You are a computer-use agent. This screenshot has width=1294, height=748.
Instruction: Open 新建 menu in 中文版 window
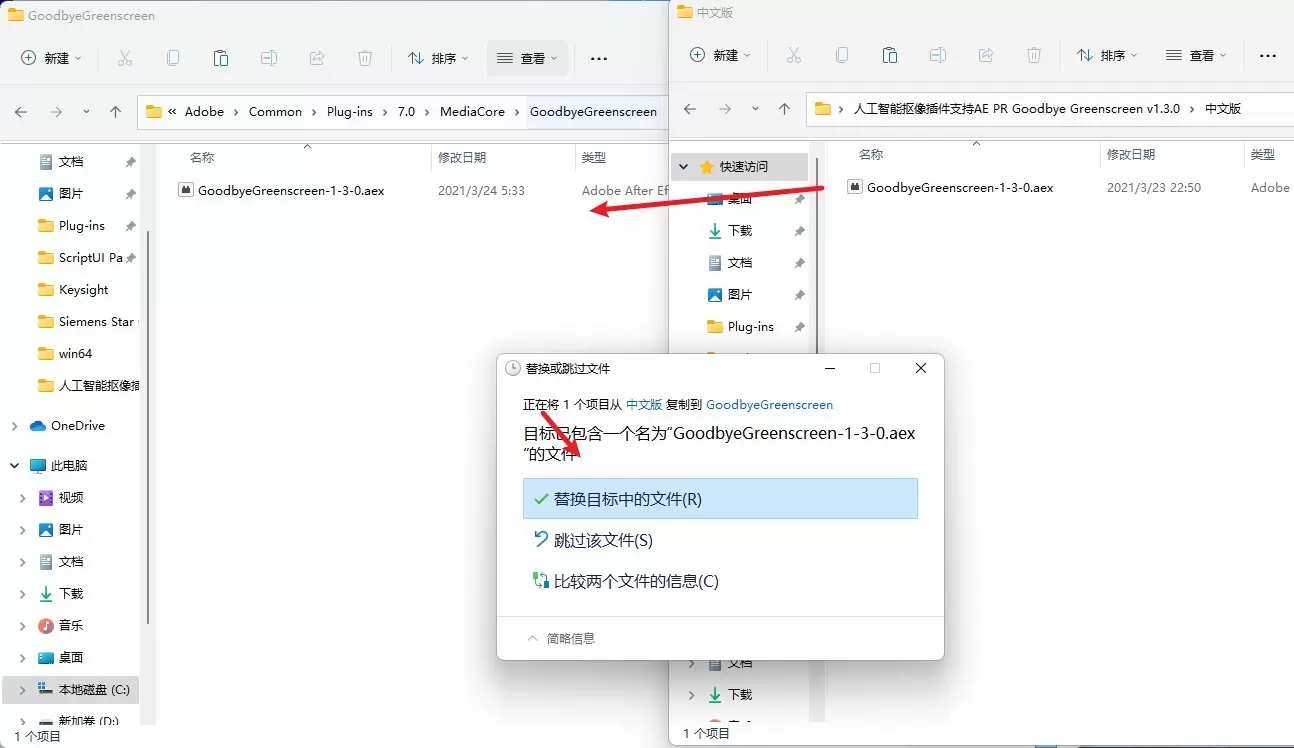click(720, 55)
